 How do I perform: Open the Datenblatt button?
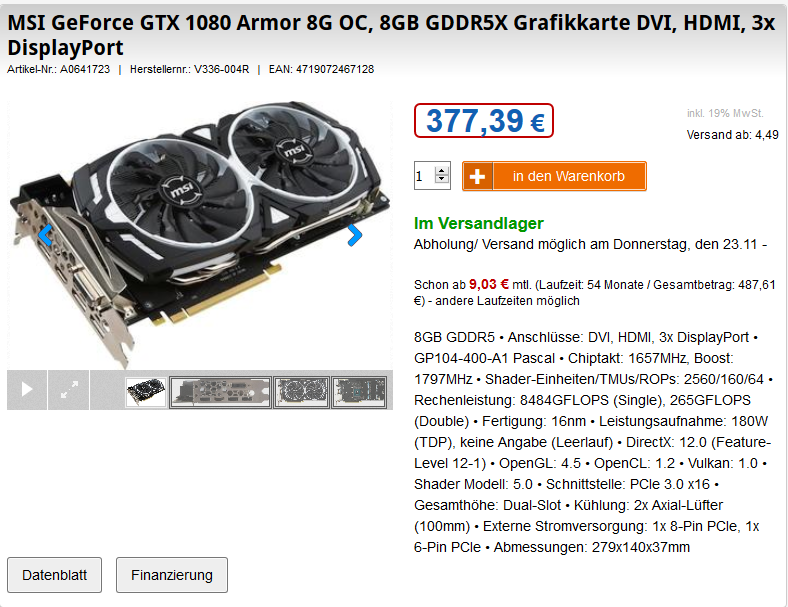(x=54, y=575)
